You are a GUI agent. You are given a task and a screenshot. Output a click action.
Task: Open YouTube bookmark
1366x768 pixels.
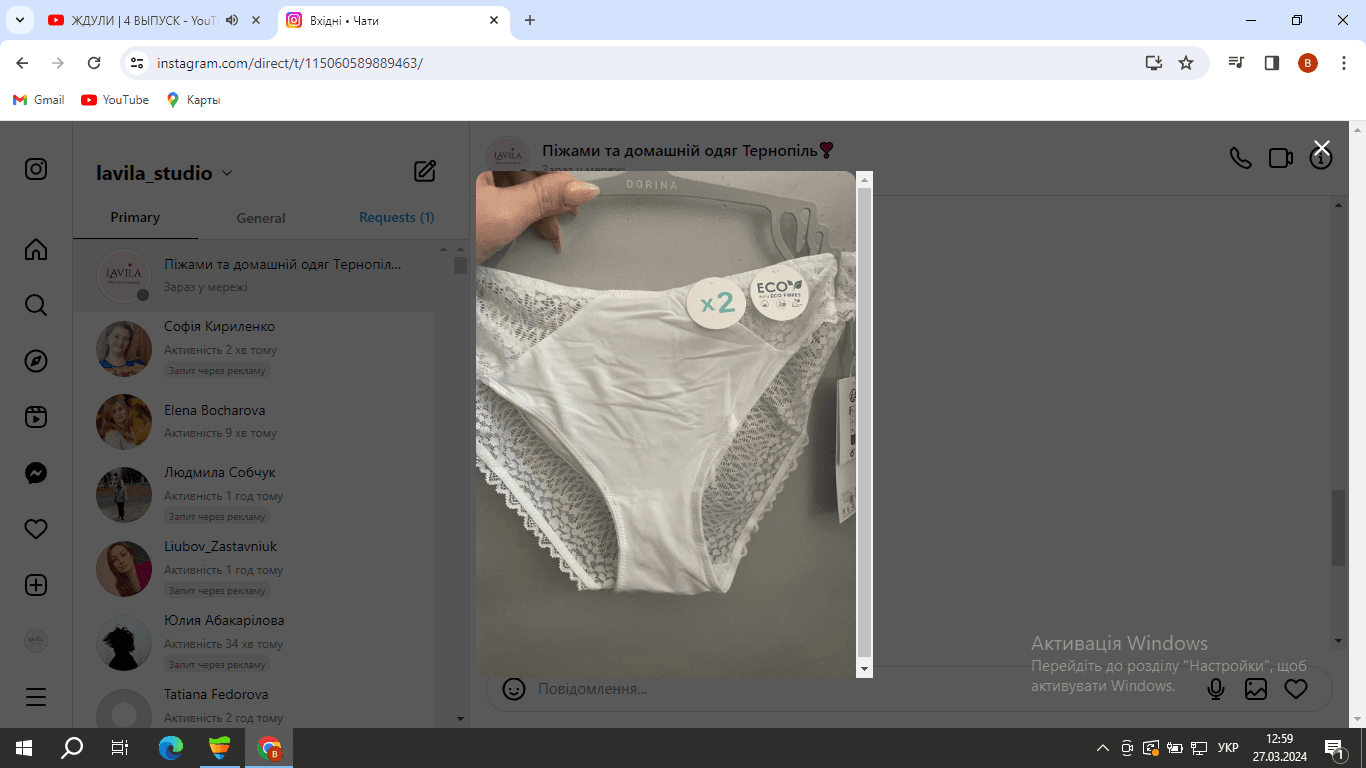click(115, 100)
